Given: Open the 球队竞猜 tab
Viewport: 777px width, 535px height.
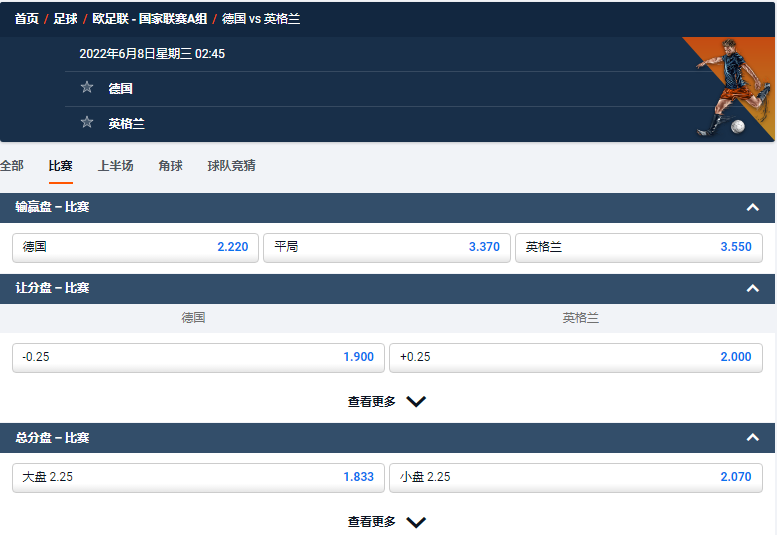Looking at the screenshot, I should point(231,166).
